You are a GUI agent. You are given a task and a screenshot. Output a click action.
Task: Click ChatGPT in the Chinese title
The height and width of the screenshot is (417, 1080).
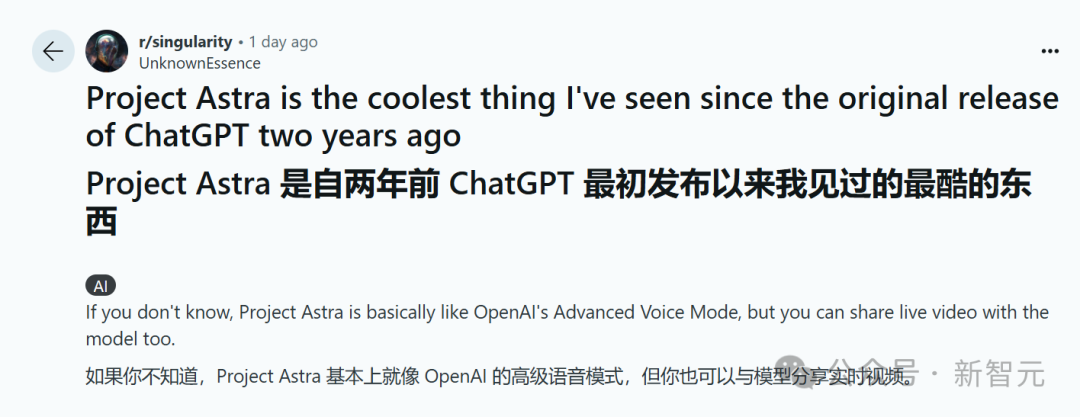(513, 185)
